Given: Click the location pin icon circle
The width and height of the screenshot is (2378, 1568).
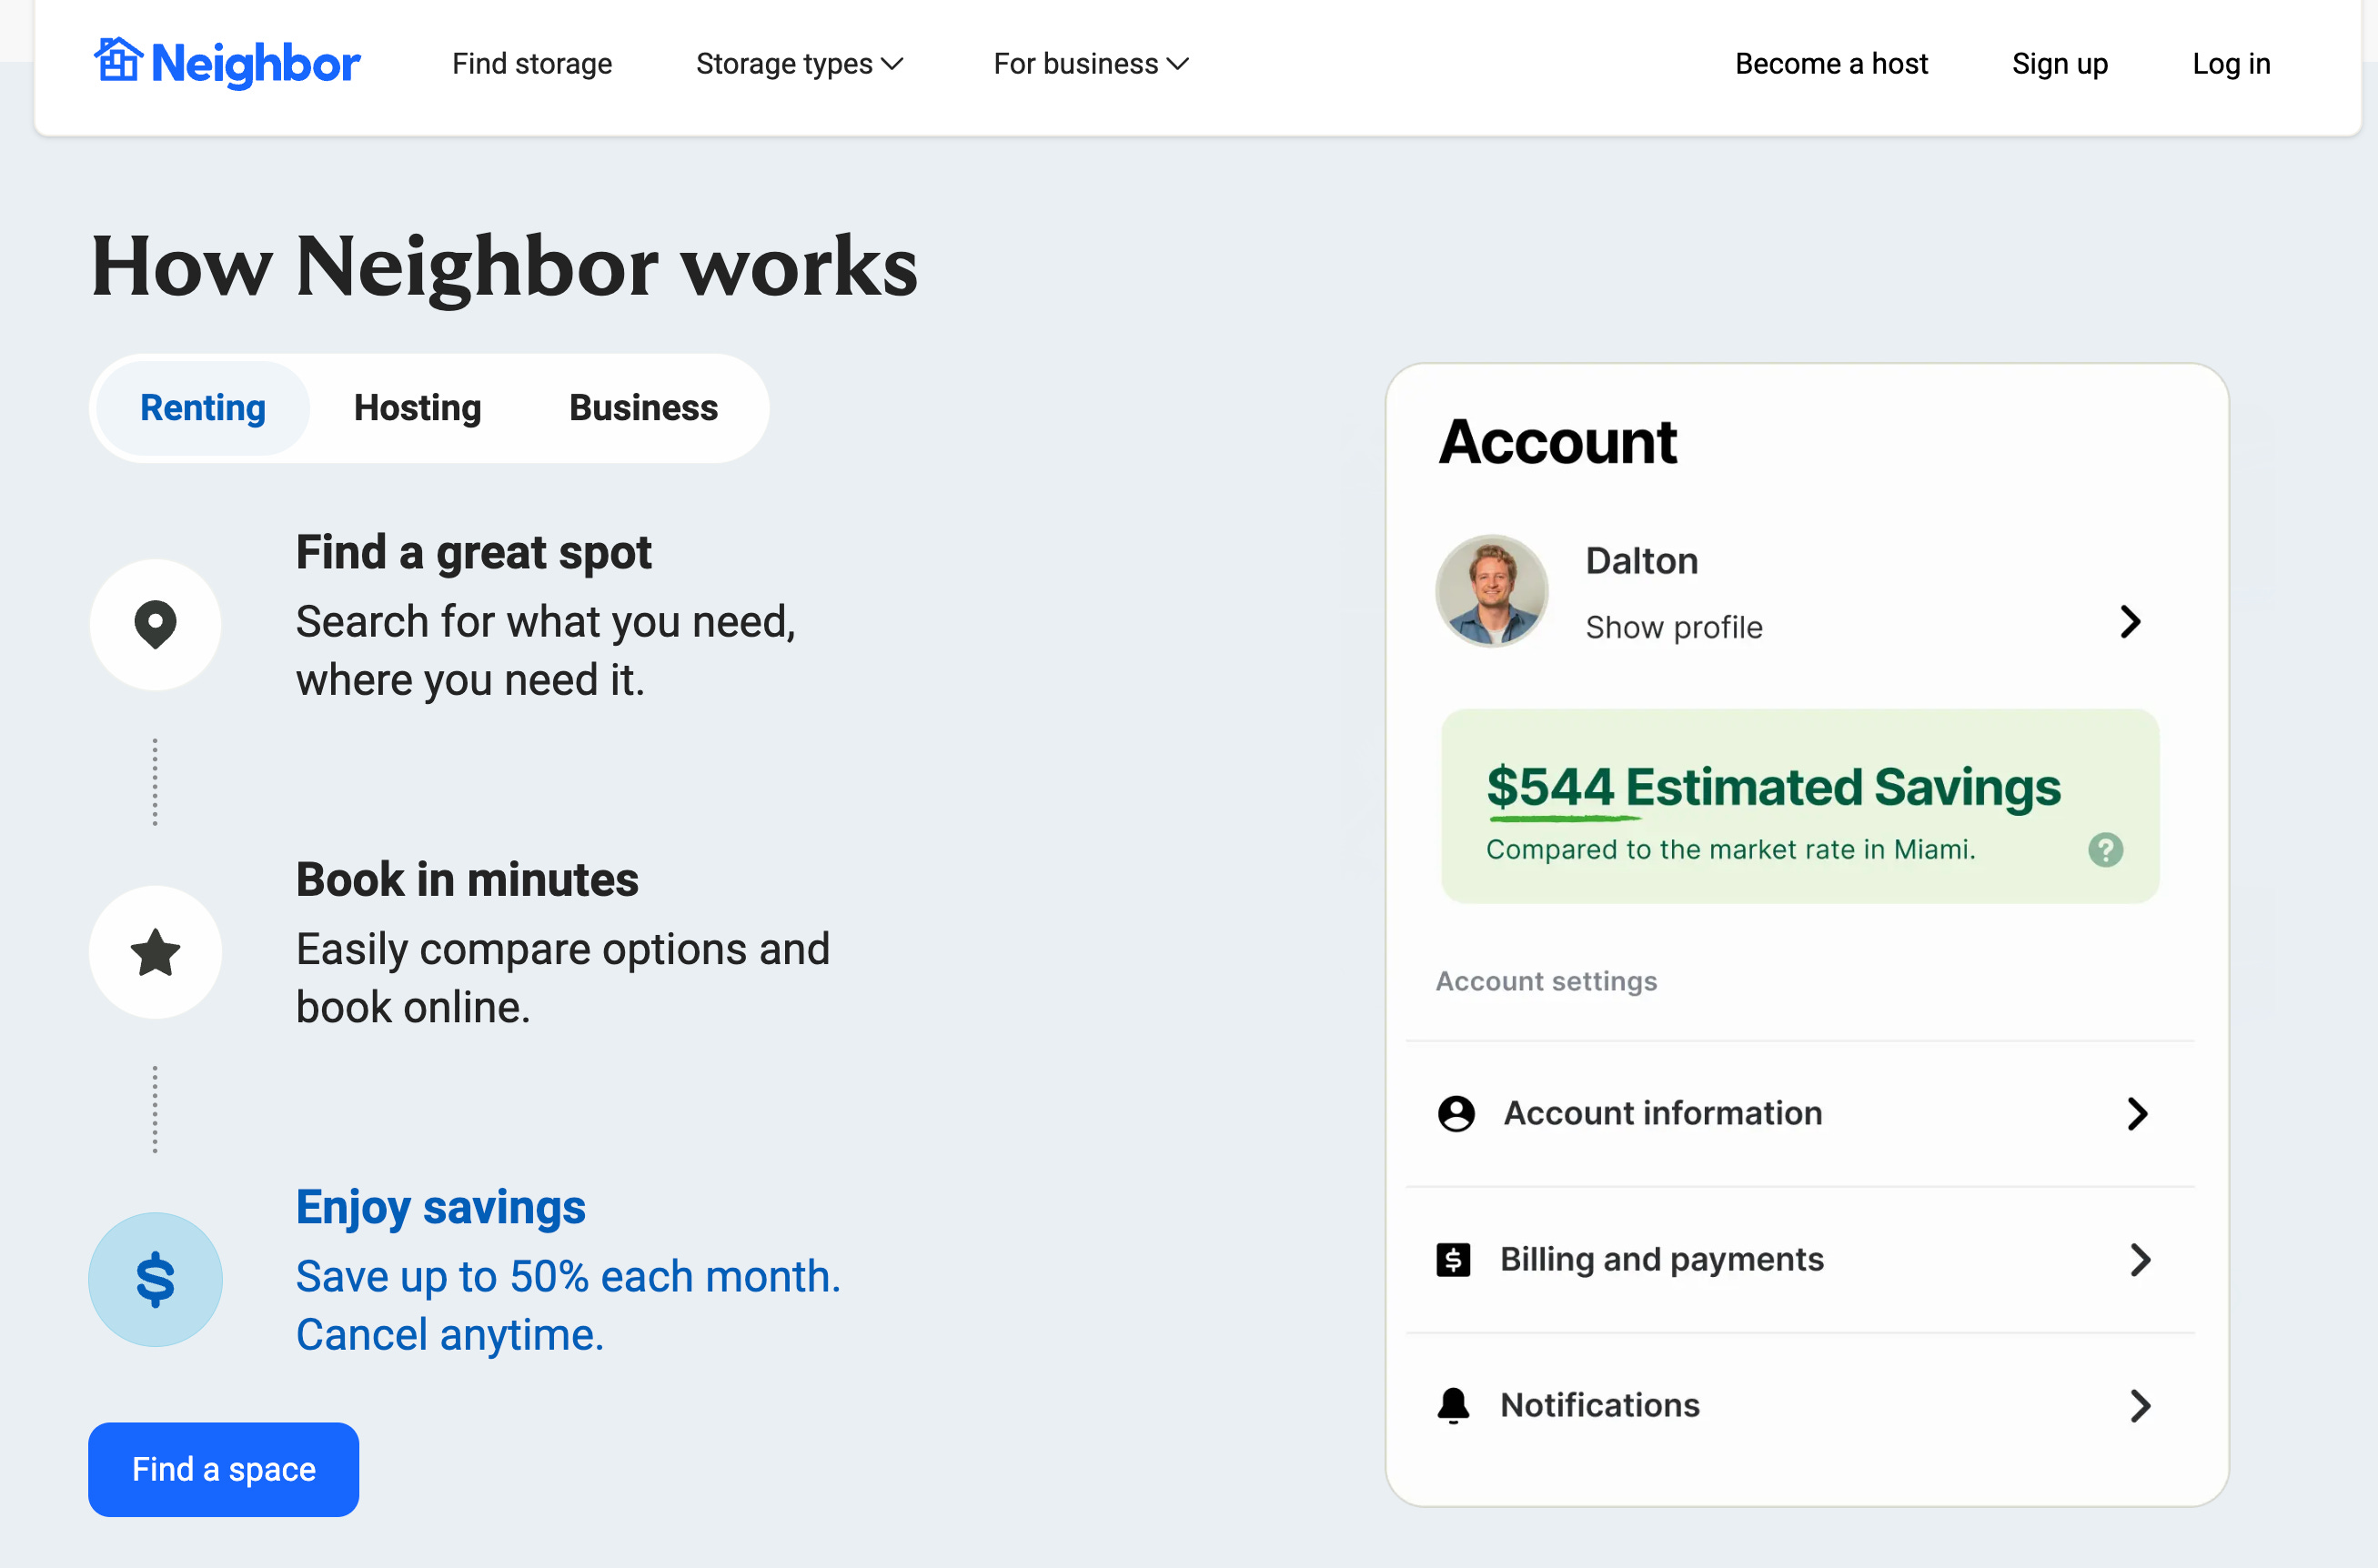Looking at the screenshot, I should click(x=155, y=625).
